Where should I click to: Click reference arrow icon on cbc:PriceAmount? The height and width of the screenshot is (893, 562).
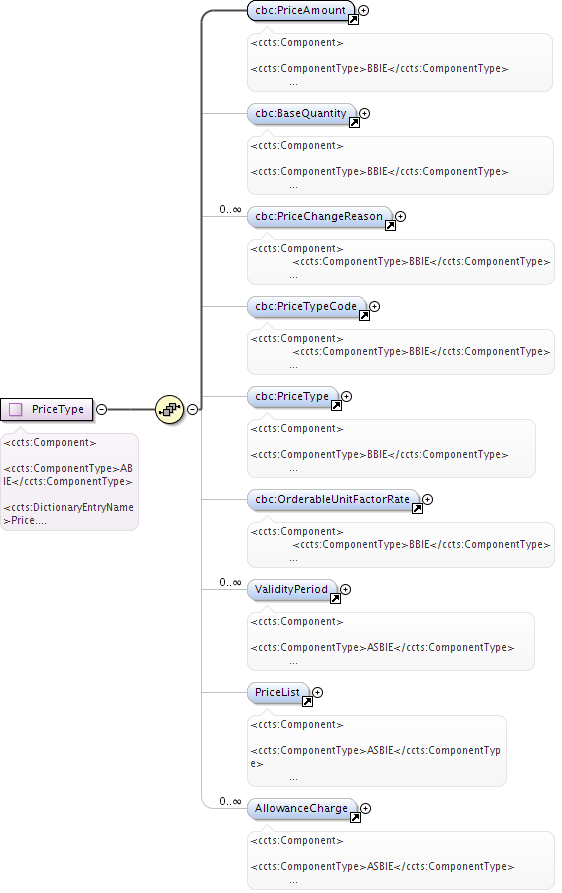[x=354, y=20]
